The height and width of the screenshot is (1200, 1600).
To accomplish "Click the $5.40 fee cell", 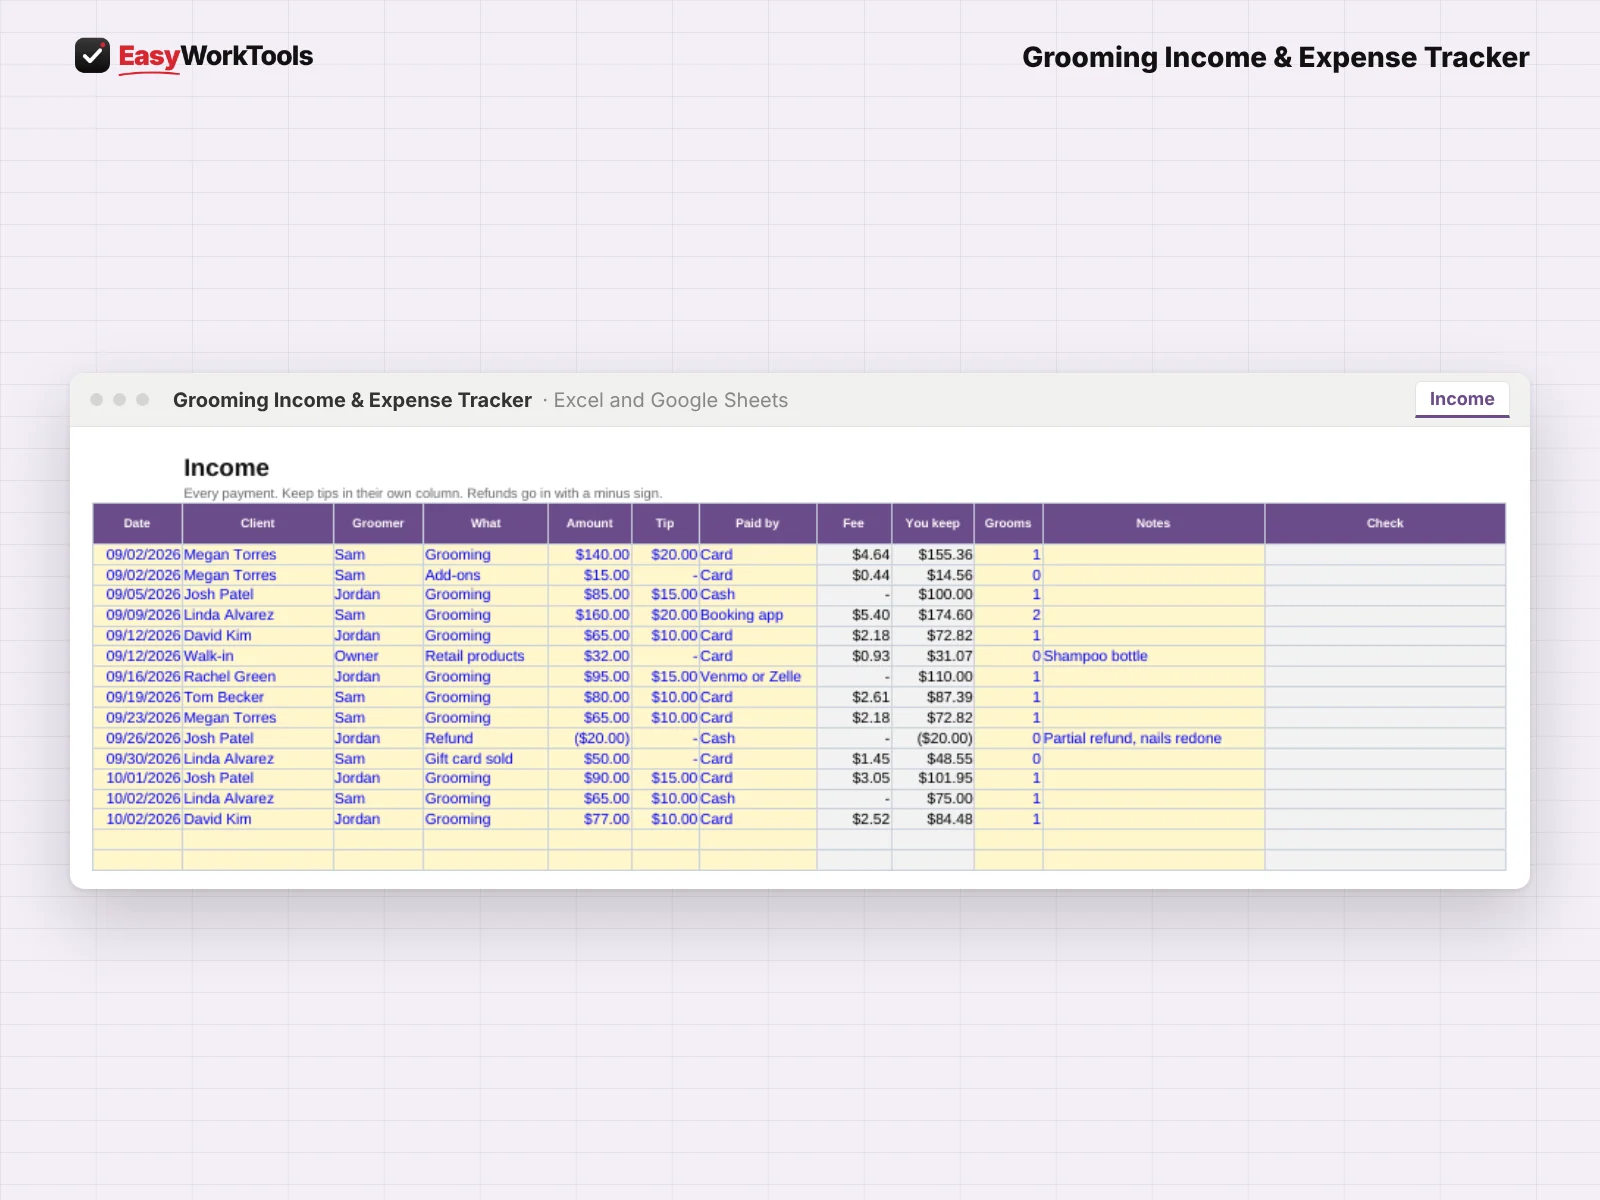I will point(853,615).
